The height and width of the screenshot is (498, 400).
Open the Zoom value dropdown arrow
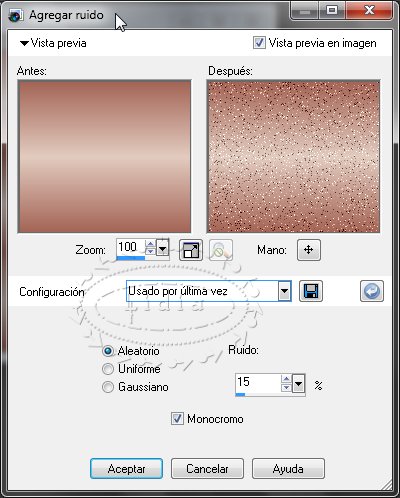[x=163, y=248]
